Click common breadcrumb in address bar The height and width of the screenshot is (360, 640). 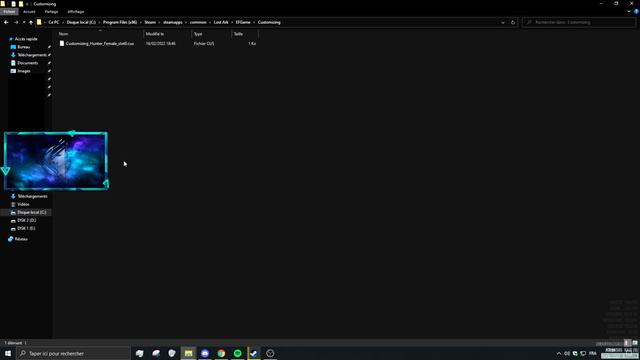pyautogui.click(x=198, y=22)
